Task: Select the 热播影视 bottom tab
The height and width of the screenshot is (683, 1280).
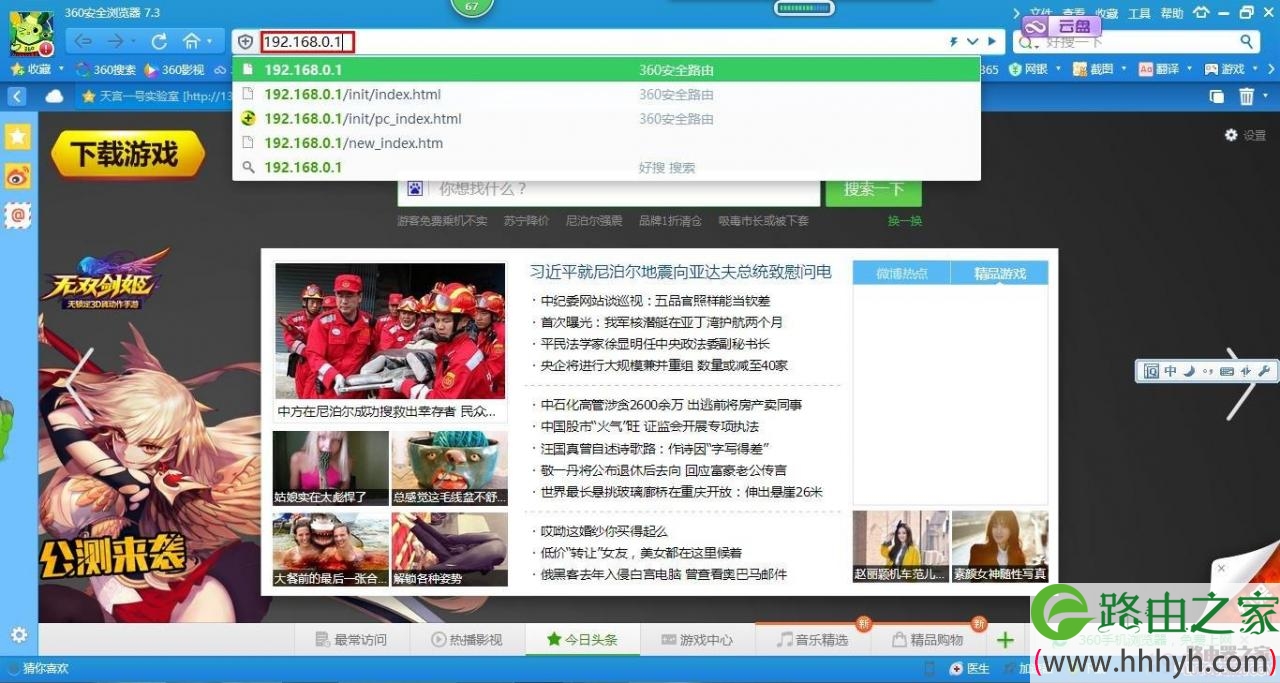Action: click(466, 640)
